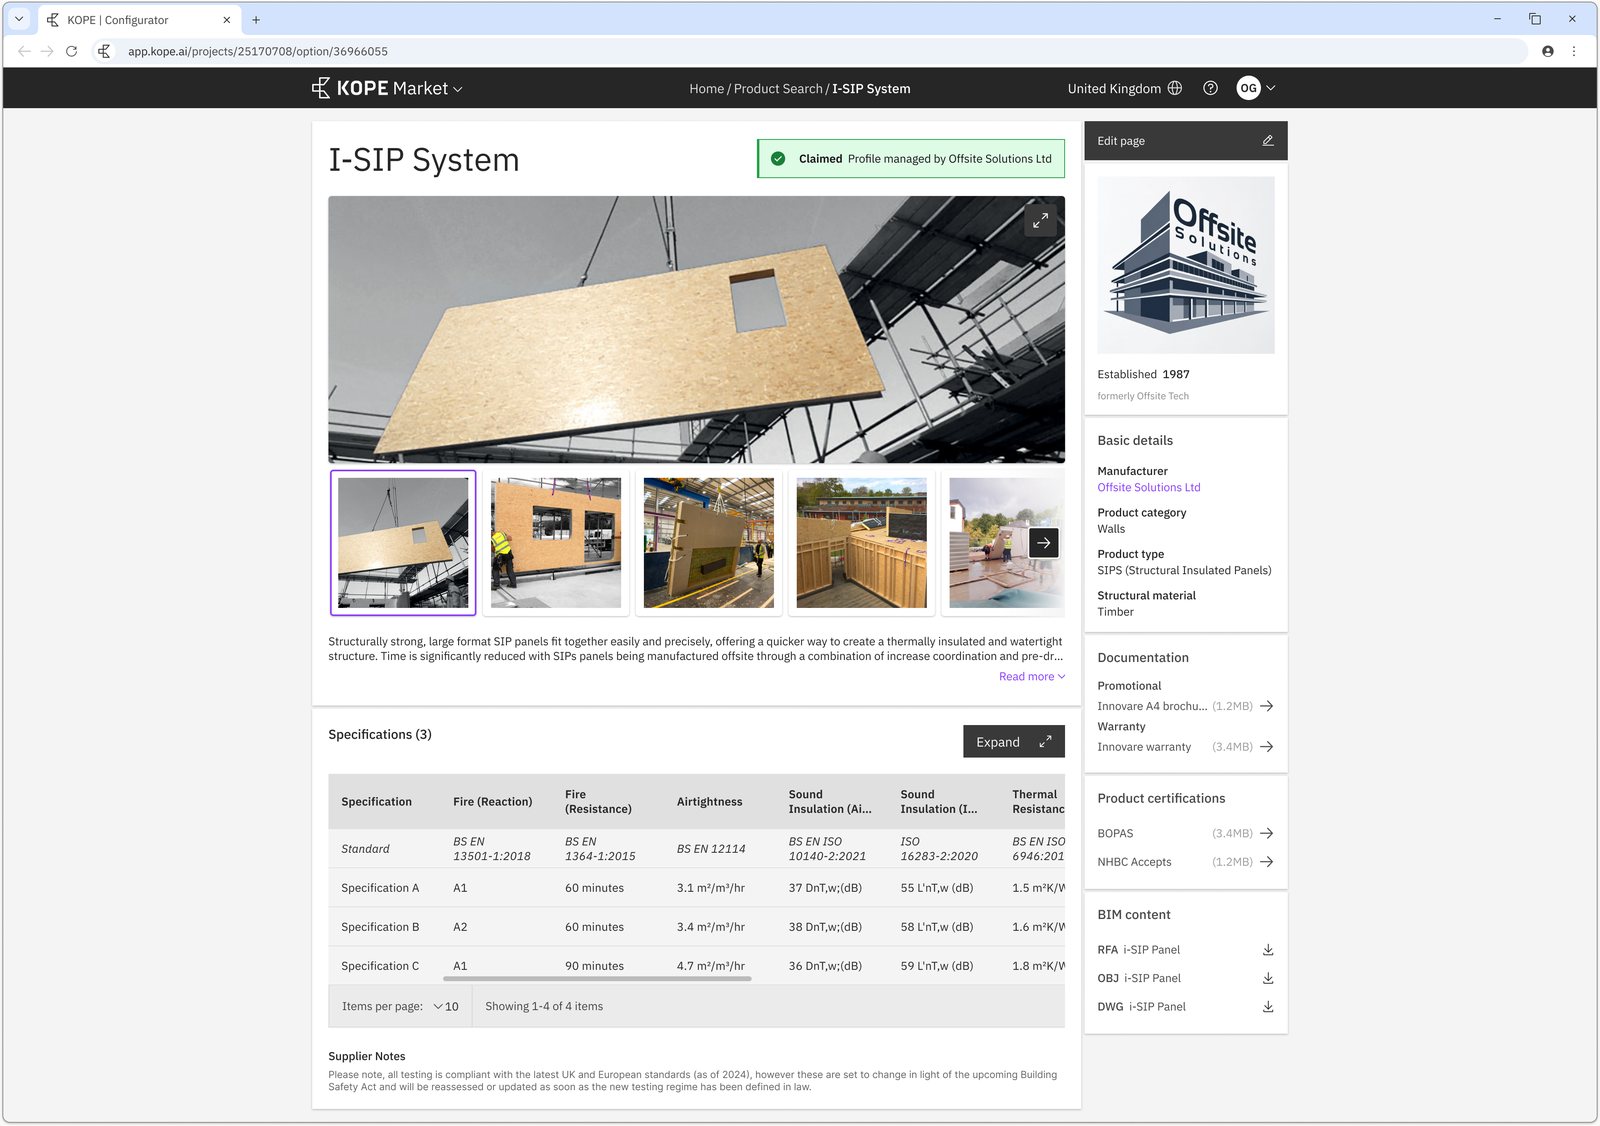This screenshot has width=1600, height=1126.
Task: Open the KOPE Market dropdown chevron
Action: click(458, 89)
